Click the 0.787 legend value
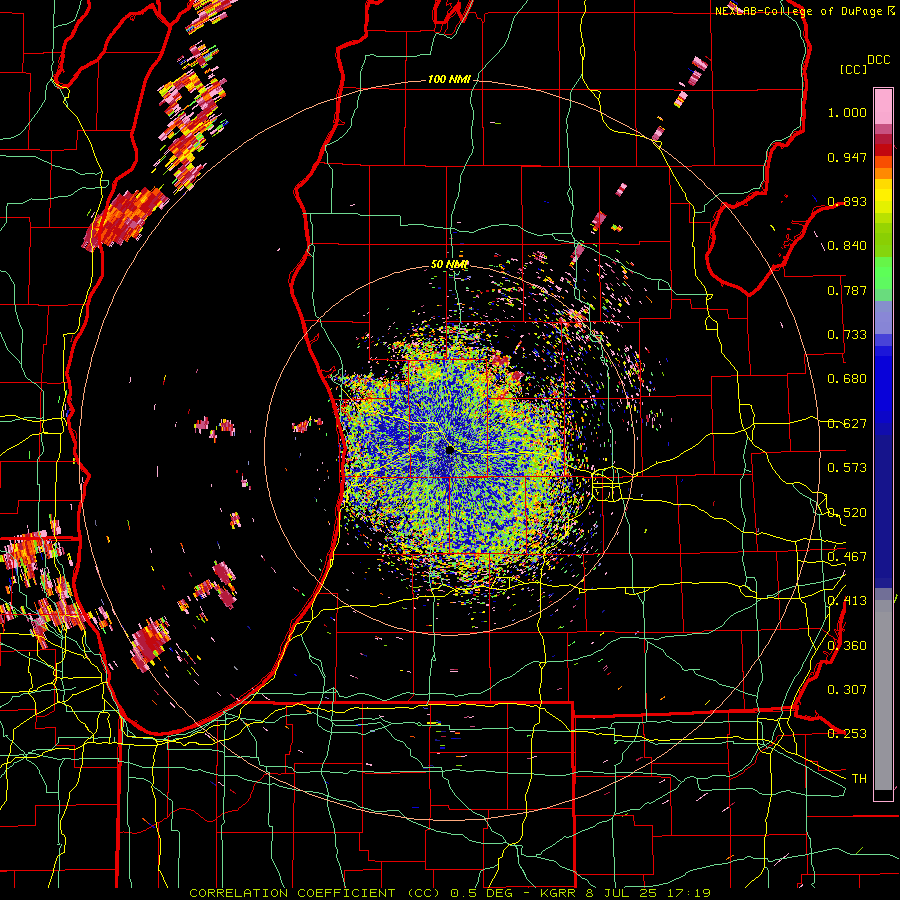900x900 pixels. [847, 290]
